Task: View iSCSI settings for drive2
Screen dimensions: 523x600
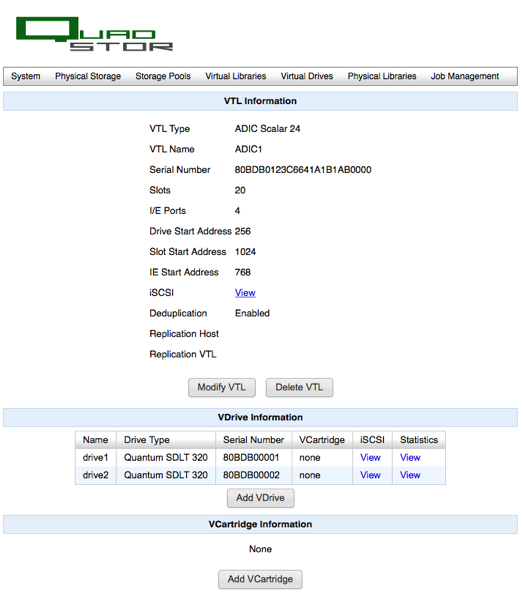Action: coord(370,475)
